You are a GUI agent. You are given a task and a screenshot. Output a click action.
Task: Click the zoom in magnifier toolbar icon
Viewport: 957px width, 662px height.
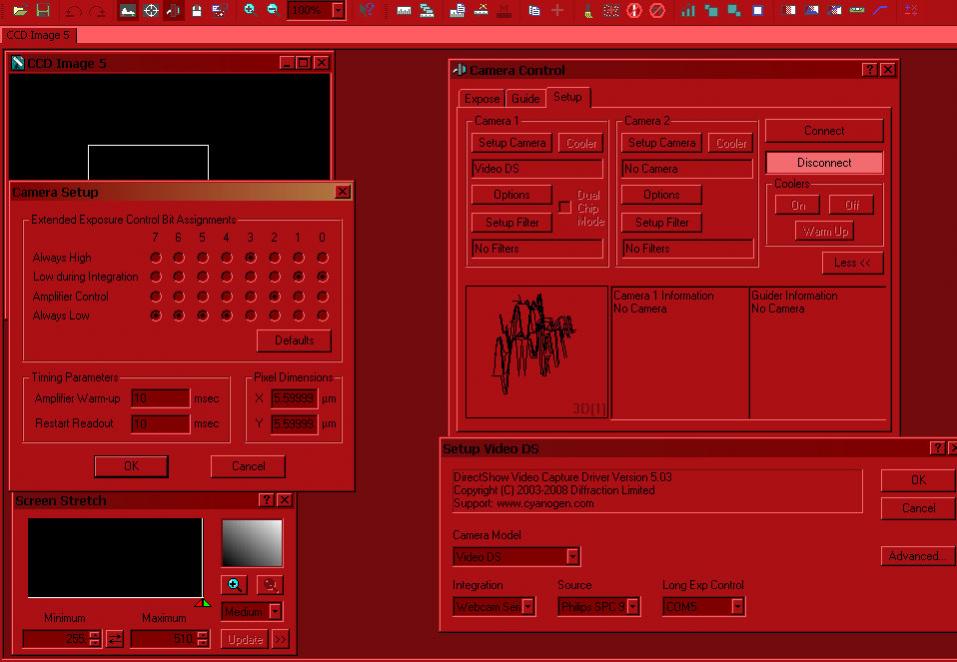tap(249, 10)
